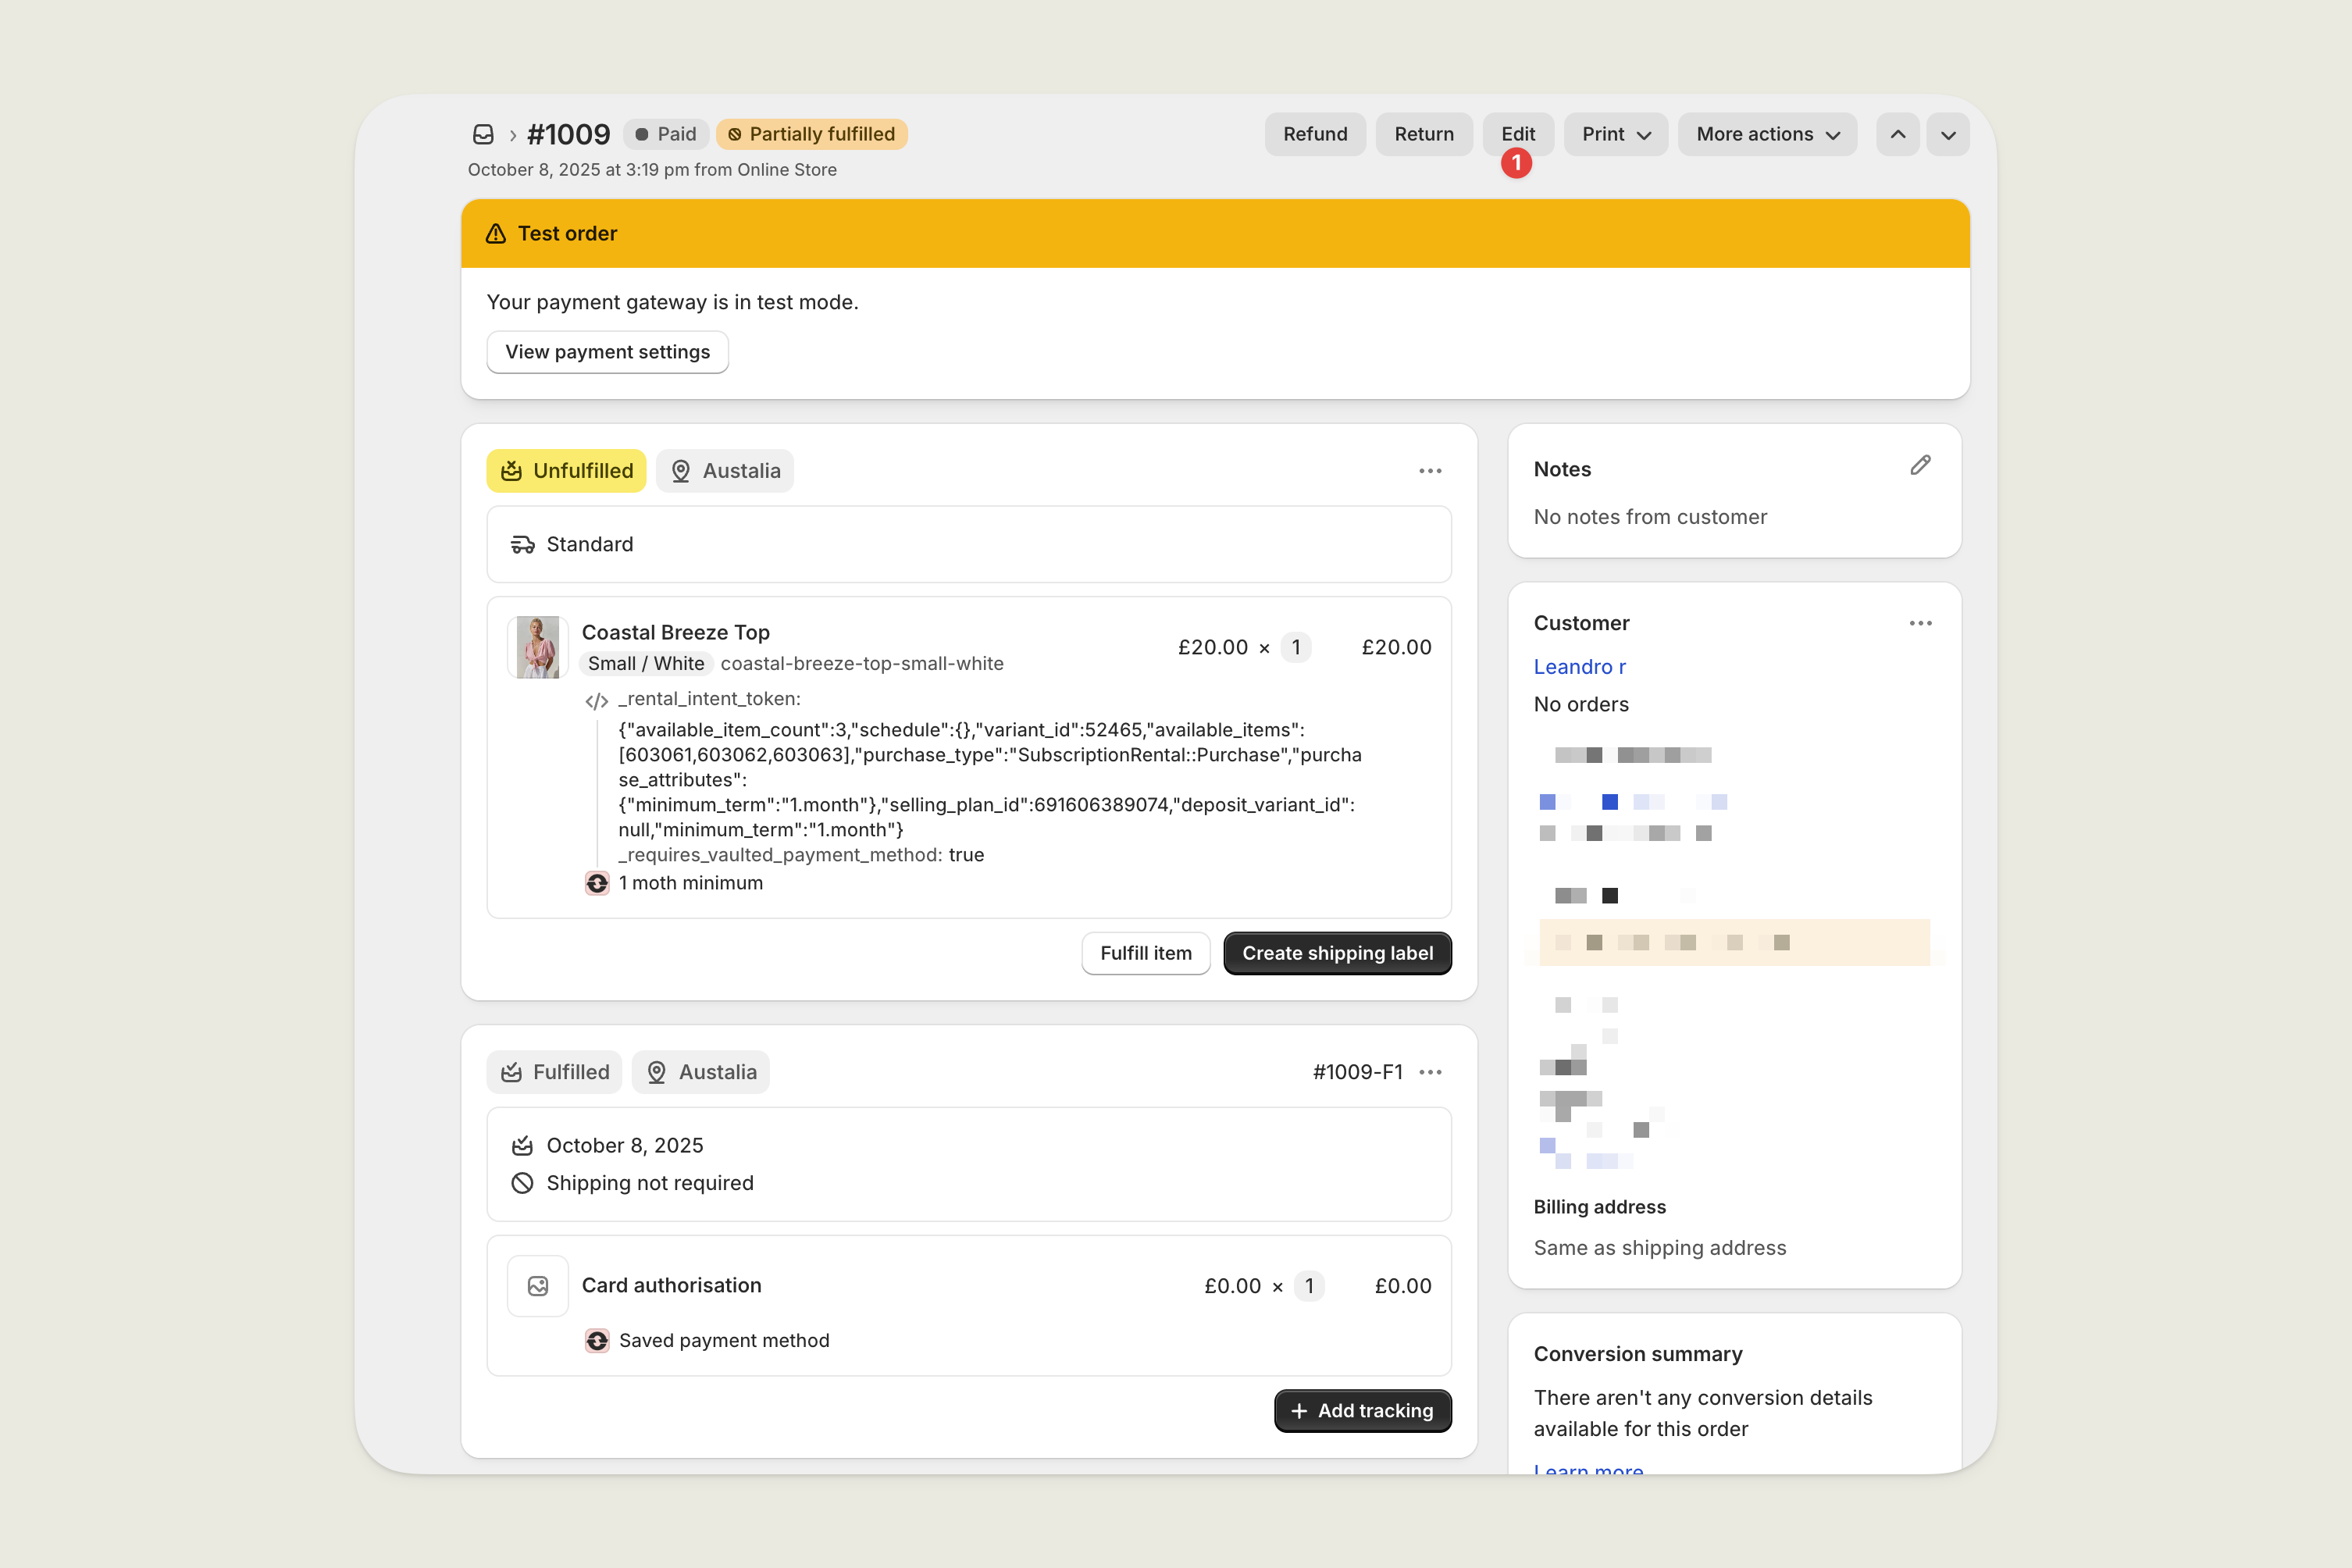Open Customer card three-dot menu

1920,623
